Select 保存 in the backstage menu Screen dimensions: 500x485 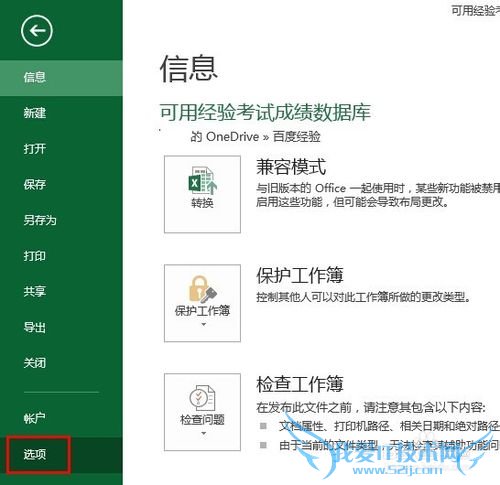(61, 184)
